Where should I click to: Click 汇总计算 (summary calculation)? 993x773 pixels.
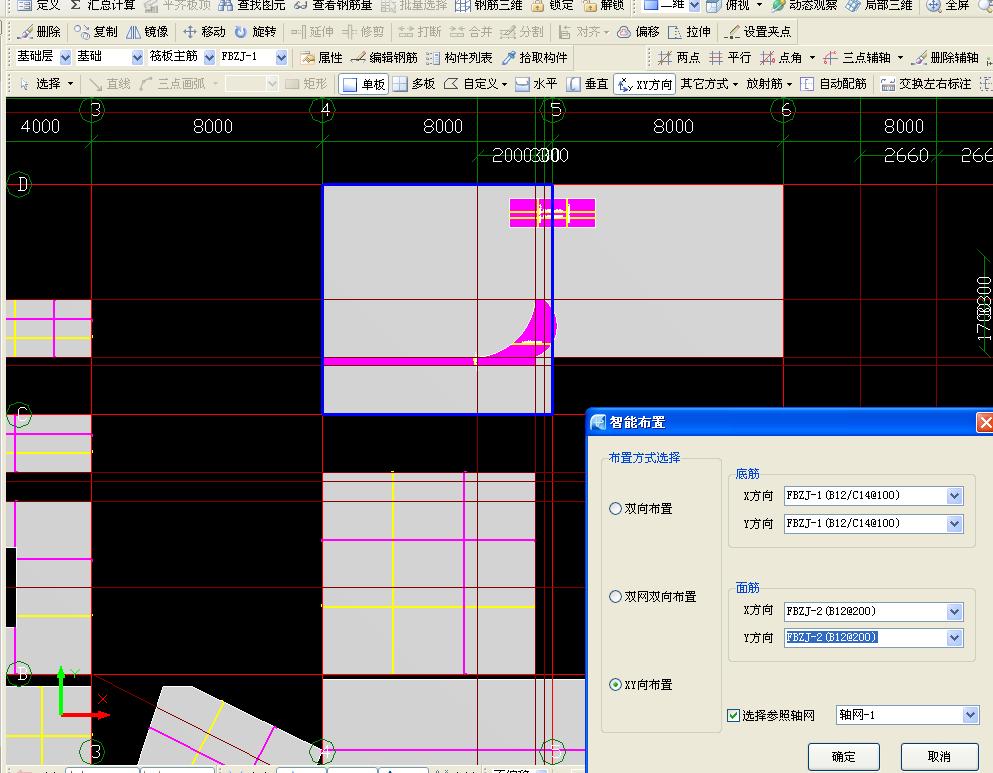coord(103,6)
